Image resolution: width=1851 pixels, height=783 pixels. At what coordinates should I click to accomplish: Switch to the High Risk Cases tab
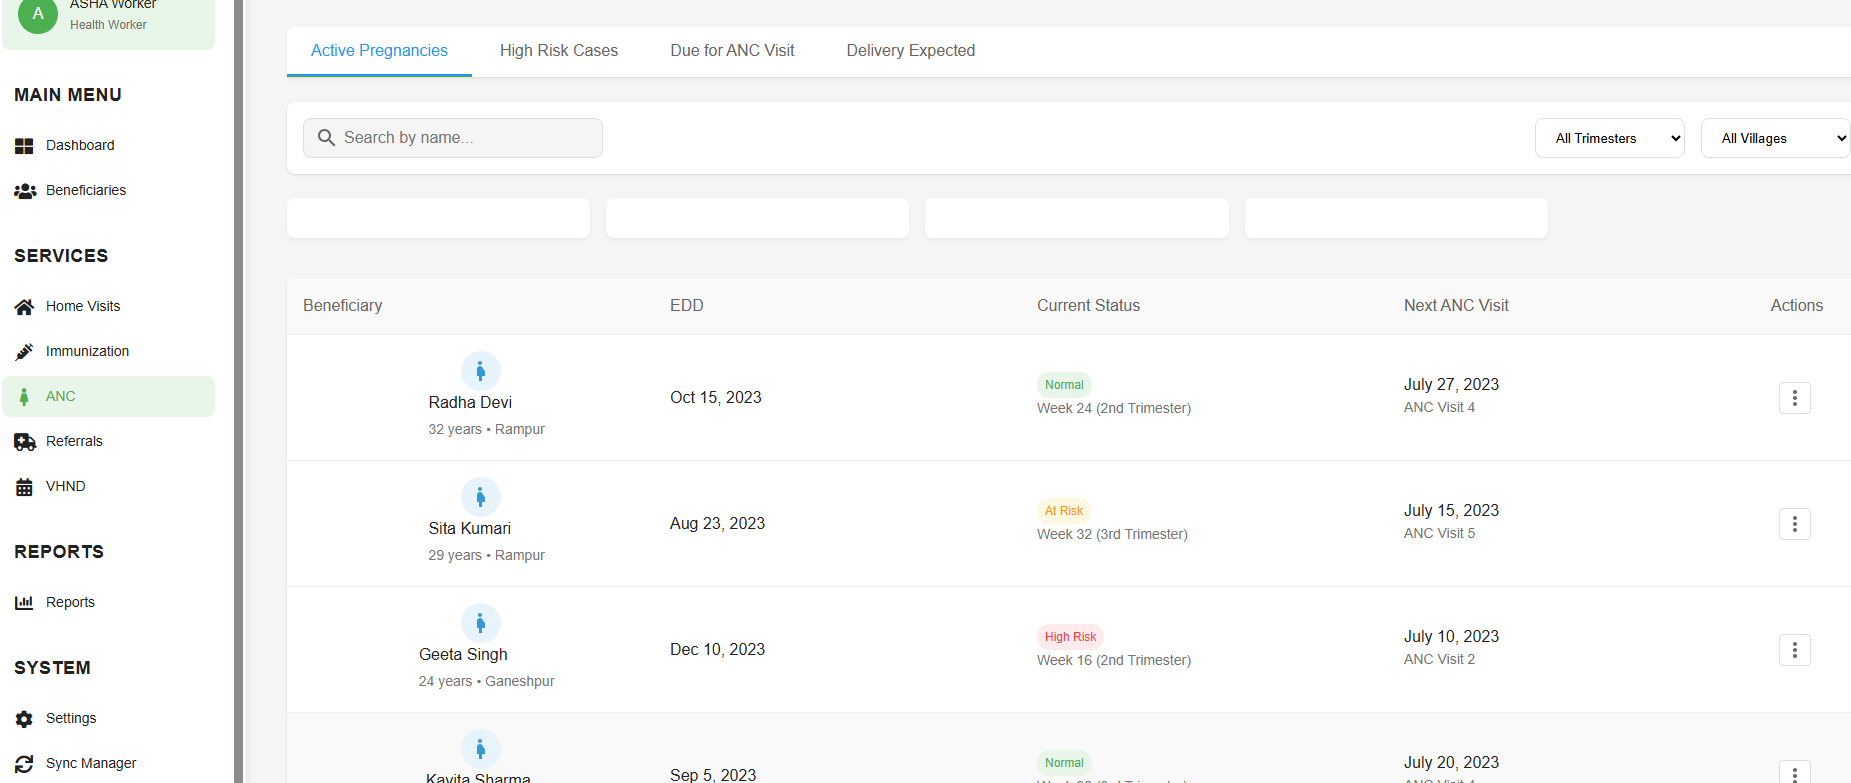(x=559, y=51)
